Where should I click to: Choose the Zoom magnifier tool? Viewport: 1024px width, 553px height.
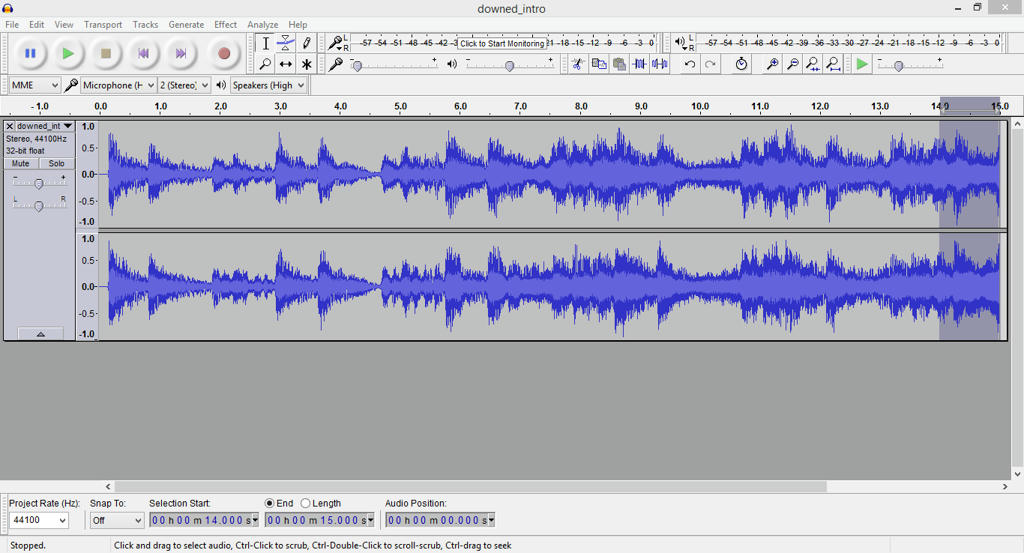pos(265,64)
